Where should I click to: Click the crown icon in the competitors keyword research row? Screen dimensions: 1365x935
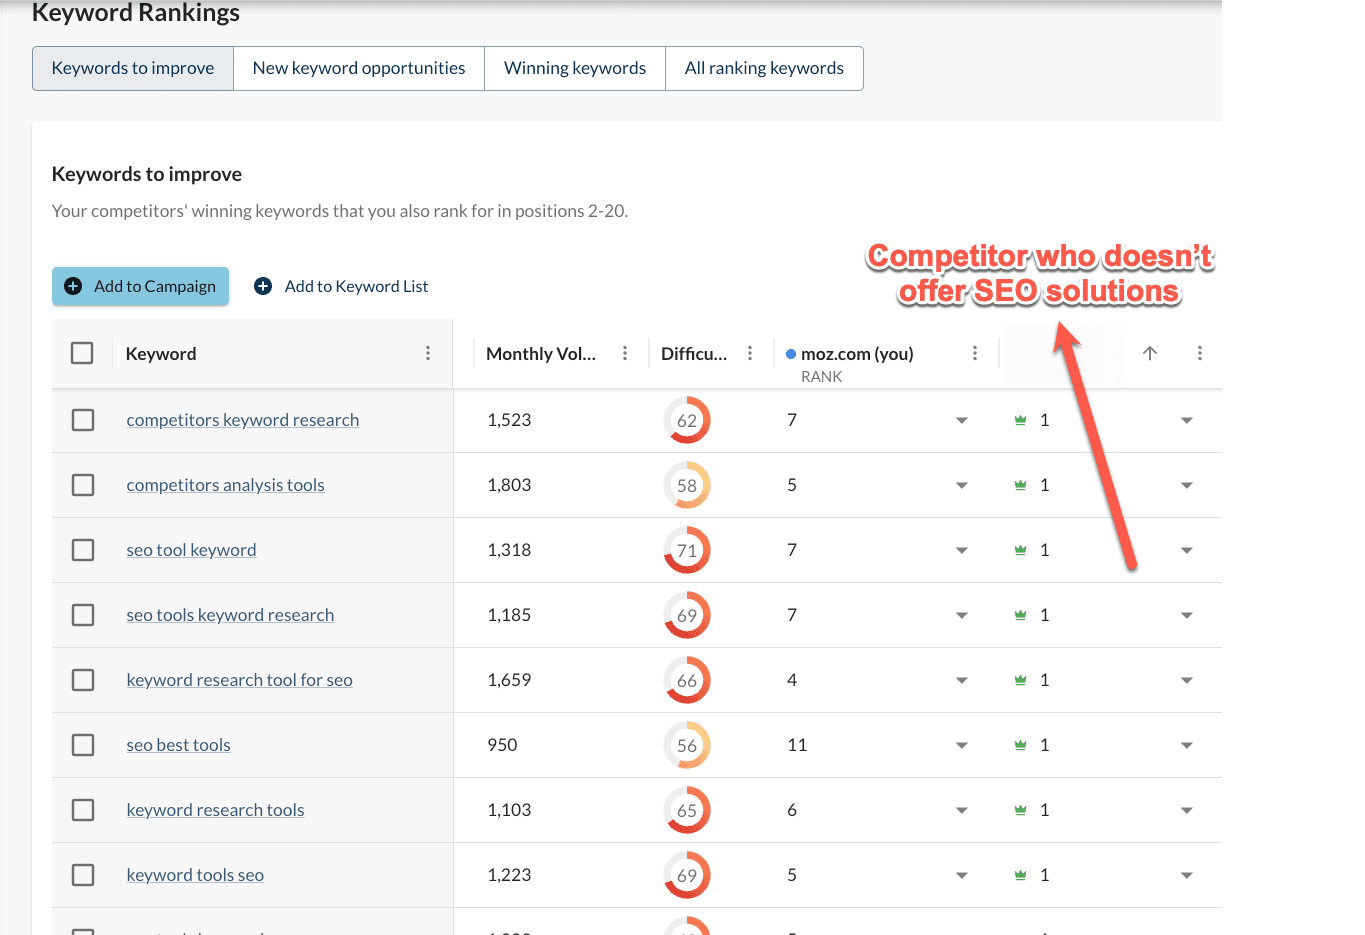pyautogui.click(x=1020, y=420)
